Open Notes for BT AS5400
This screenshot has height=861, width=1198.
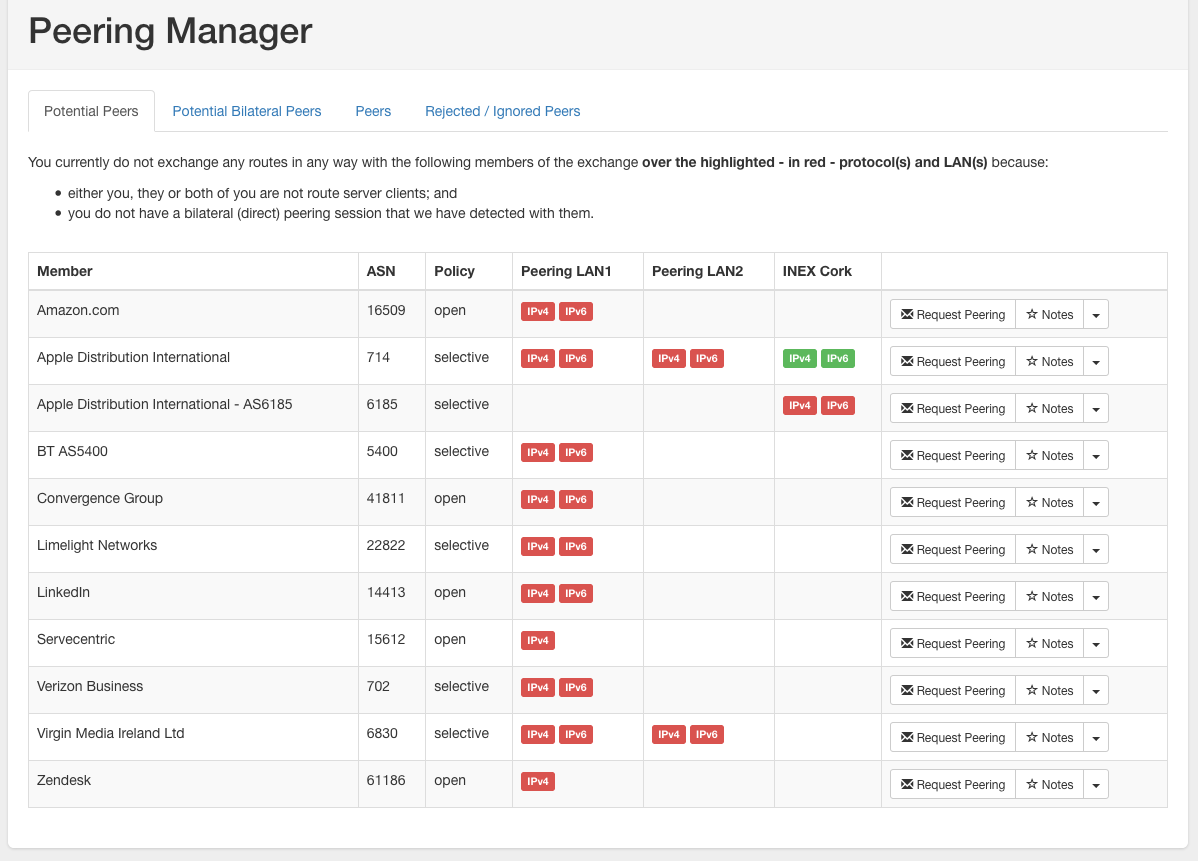coord(1049,455)
